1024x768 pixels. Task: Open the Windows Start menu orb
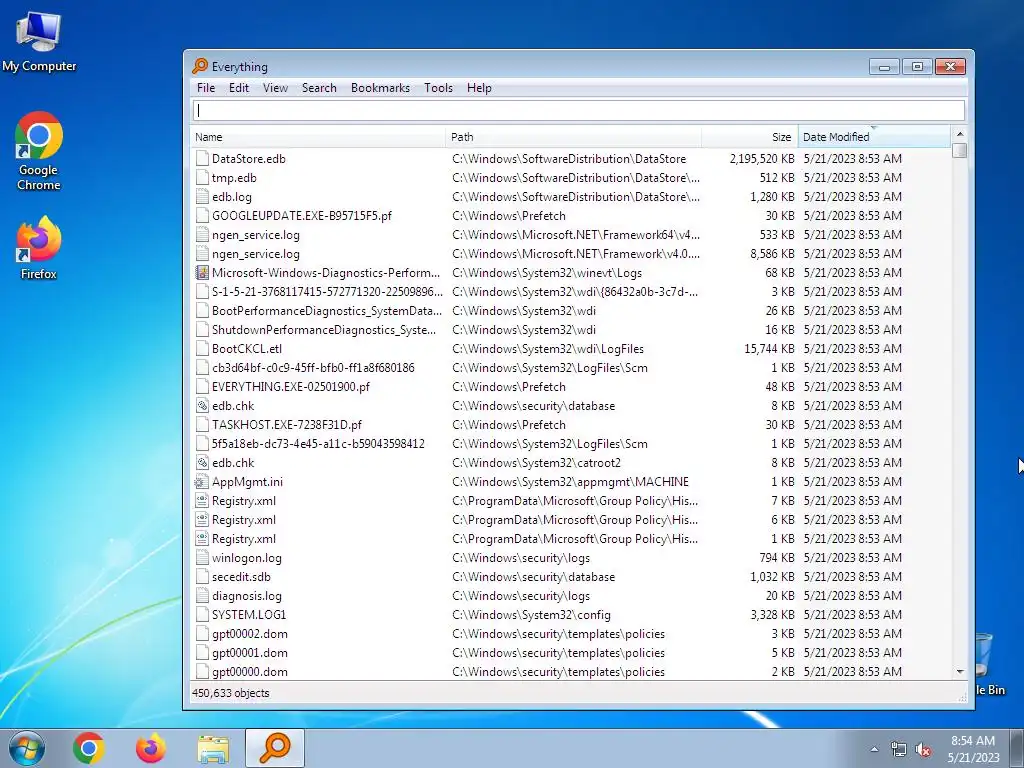pyautogui.click(x=27, y=748)
